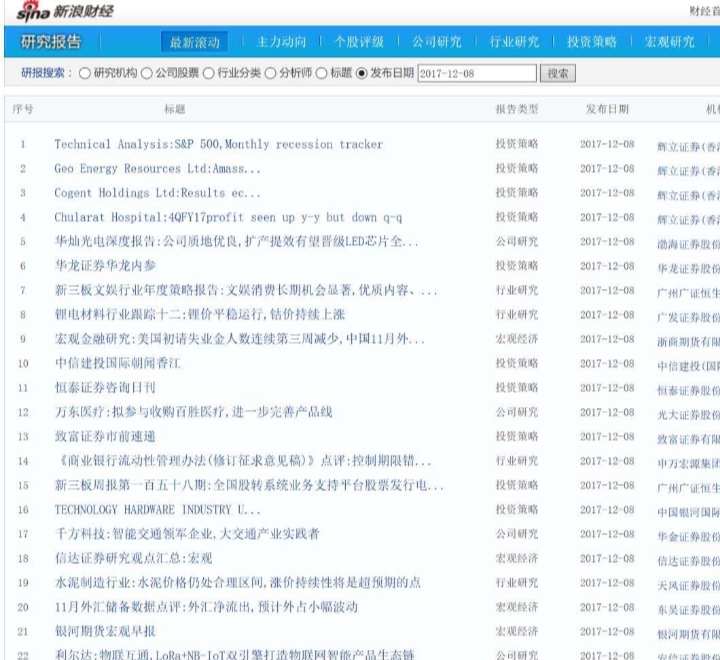Viewport: 720px width, 660px height.
Task: Click the Sina Finance logo
Action: [65, 11]
